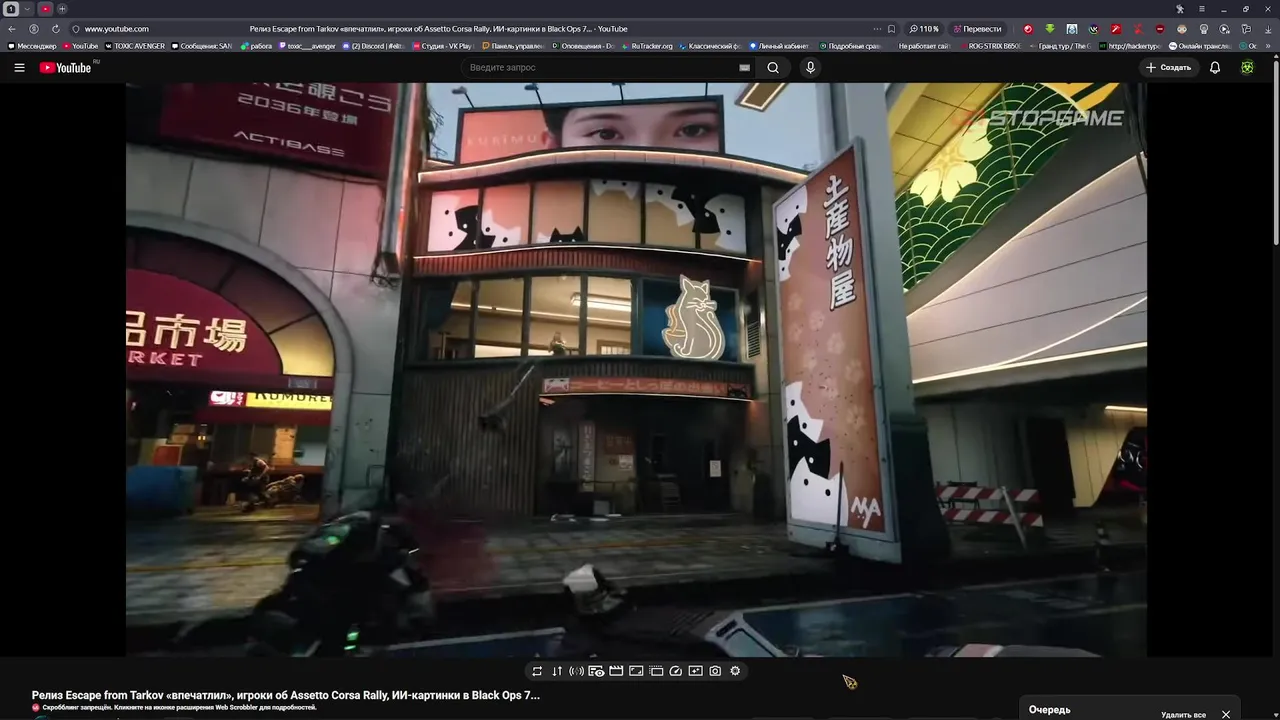This screenshot has height=720, width=1280.
Task: Open YouTube hamburger guide menu
Action: pyautogui.click(x=19, y=67)
